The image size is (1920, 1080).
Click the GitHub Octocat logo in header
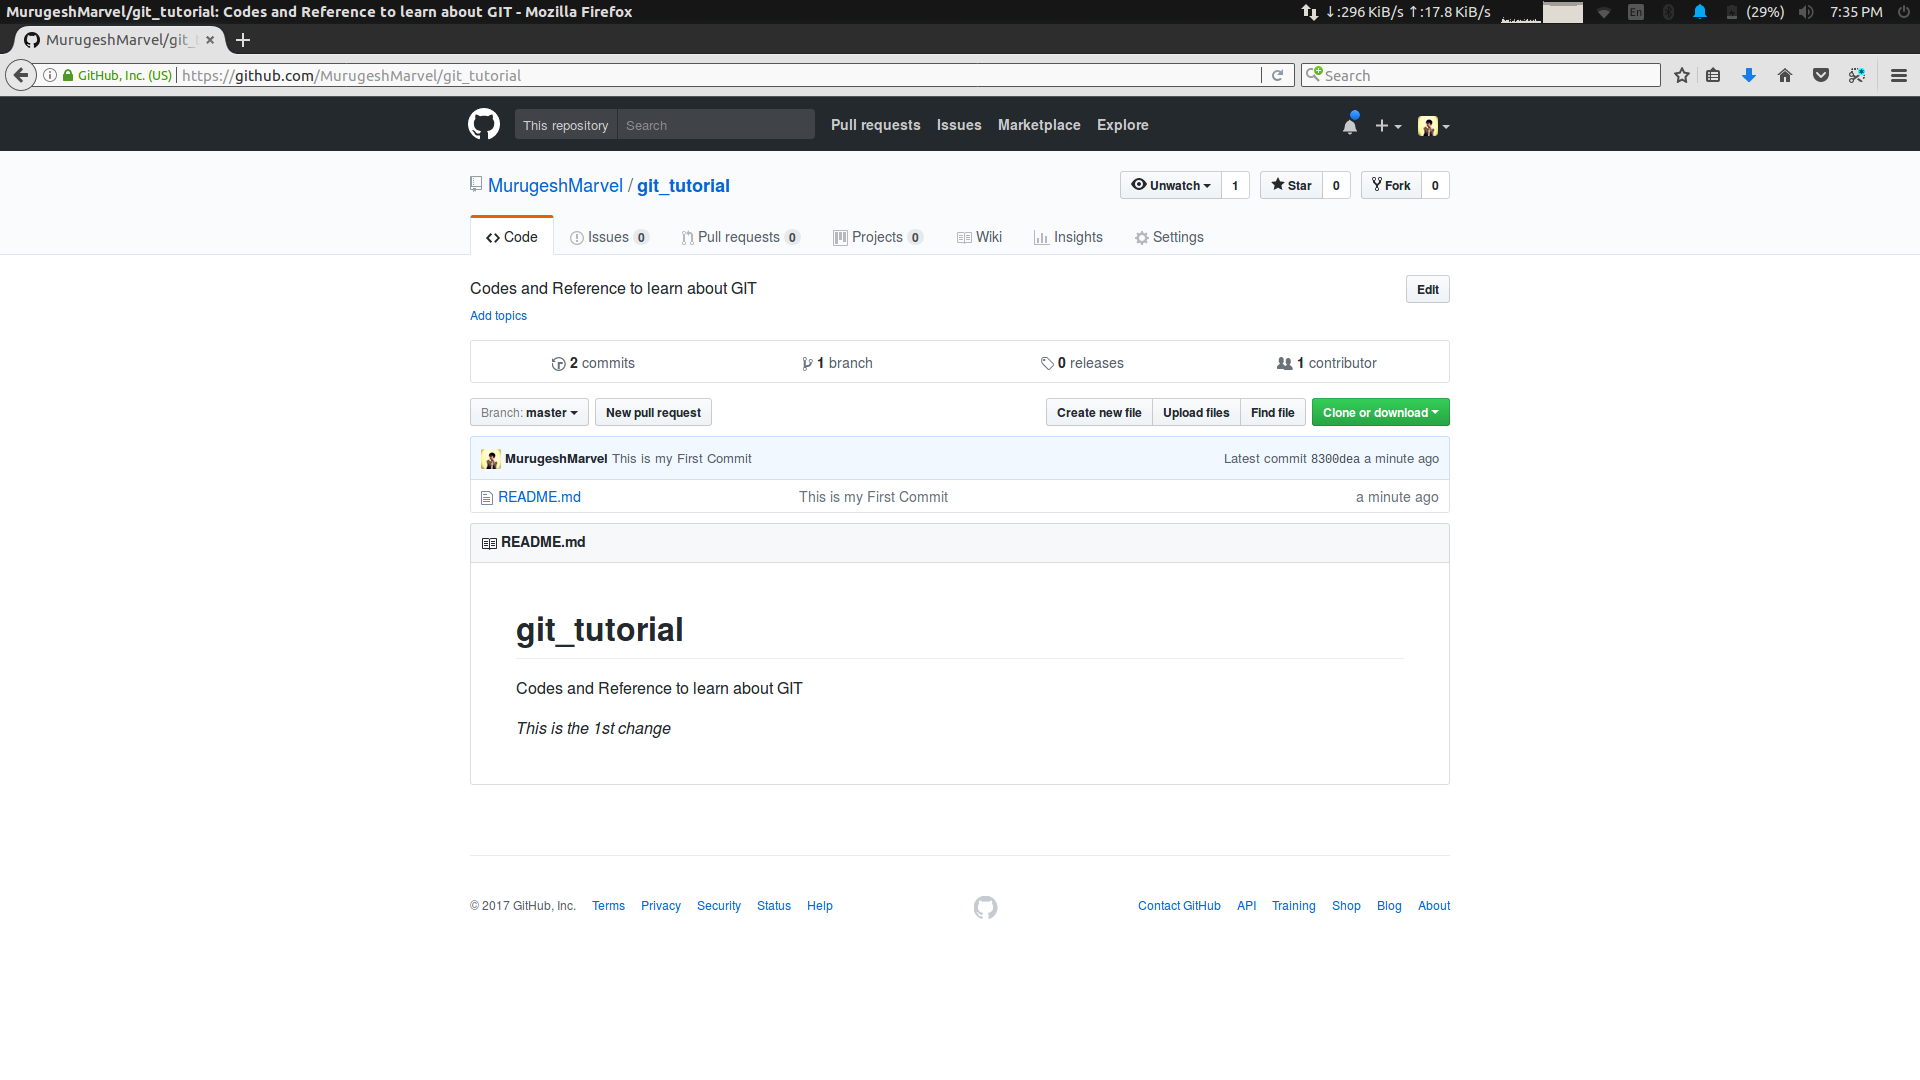click(484, 125)
